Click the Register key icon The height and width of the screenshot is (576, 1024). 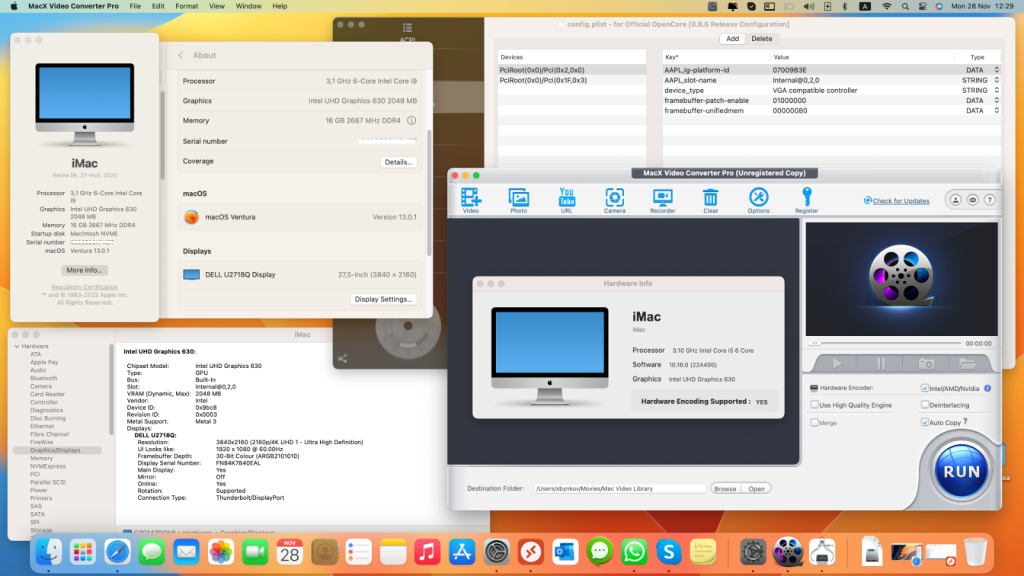pos(806,199)
